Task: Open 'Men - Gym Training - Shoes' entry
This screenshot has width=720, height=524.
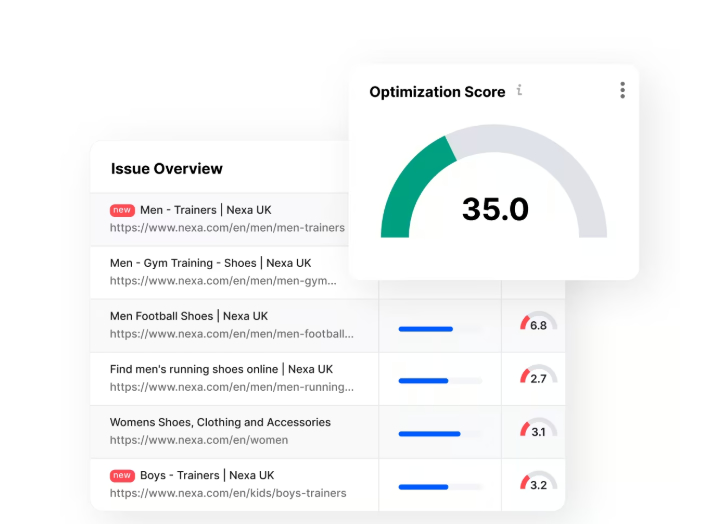Action: coord(210,263)
